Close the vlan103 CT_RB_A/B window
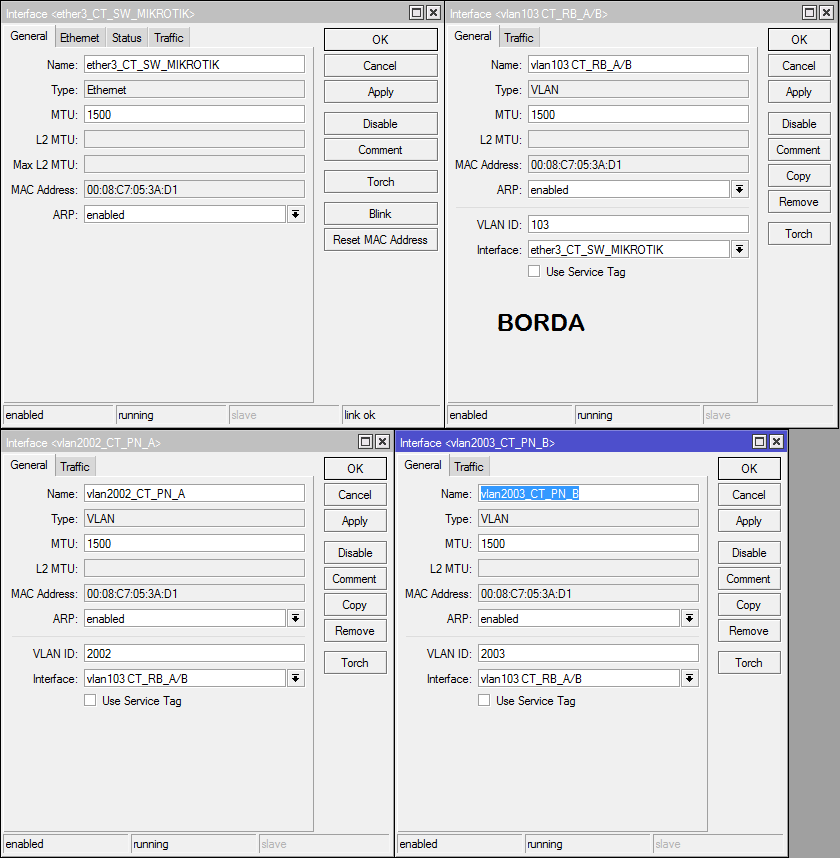The image size is (840, 858). [826, 13]
